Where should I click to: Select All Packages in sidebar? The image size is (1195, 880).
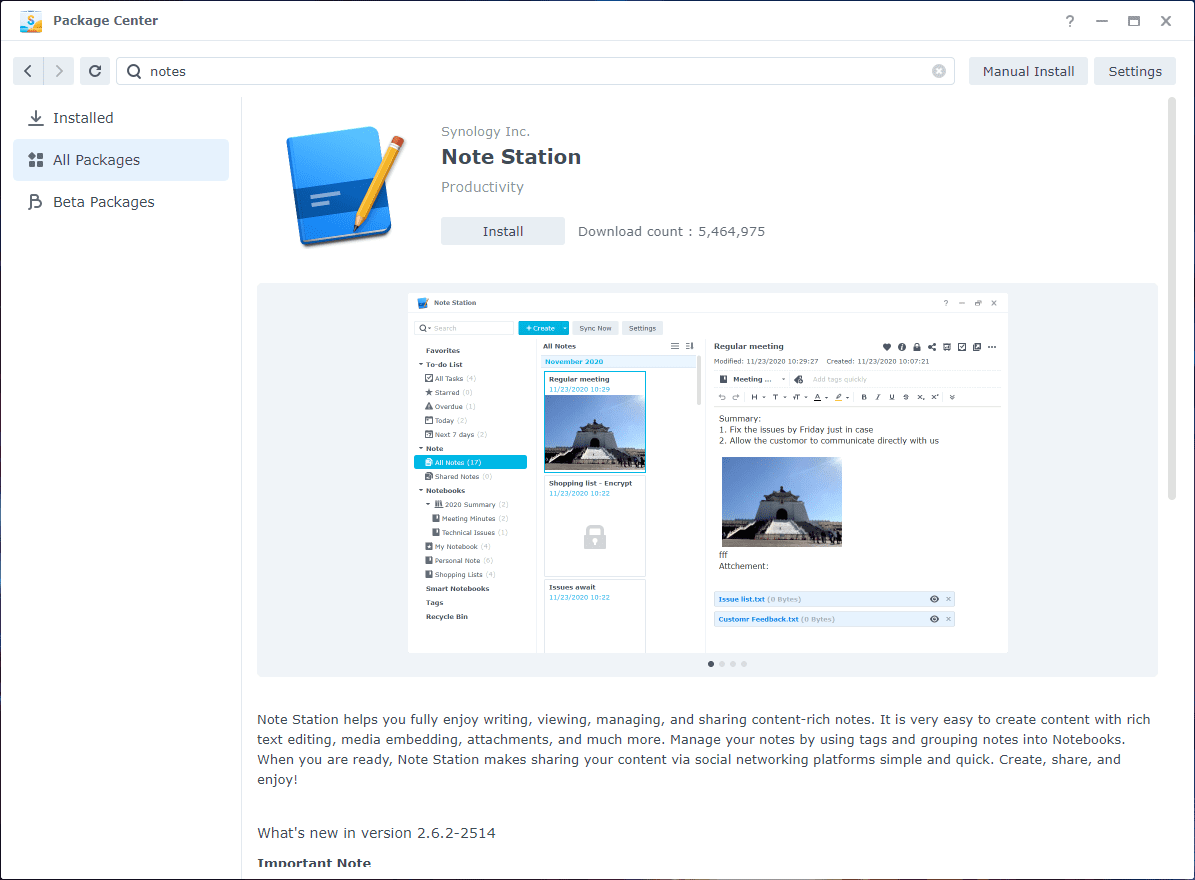click(121, 160)
